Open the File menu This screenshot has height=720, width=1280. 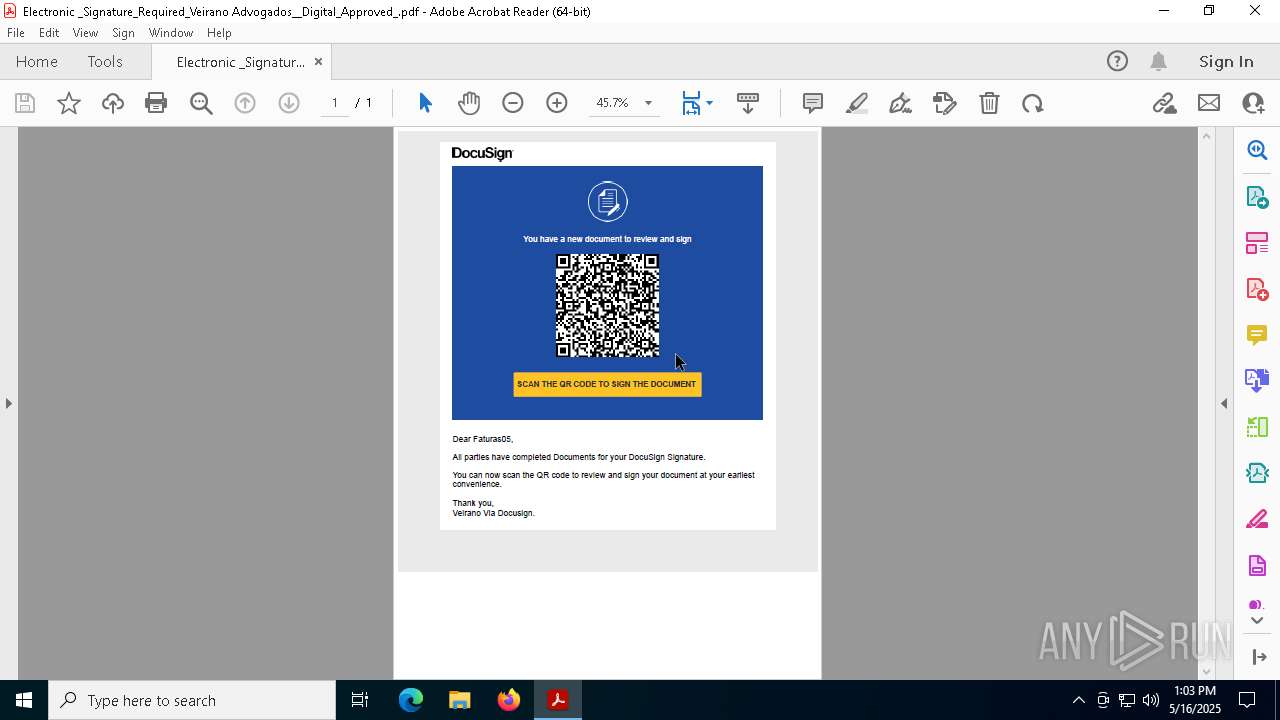coord(16,32)
